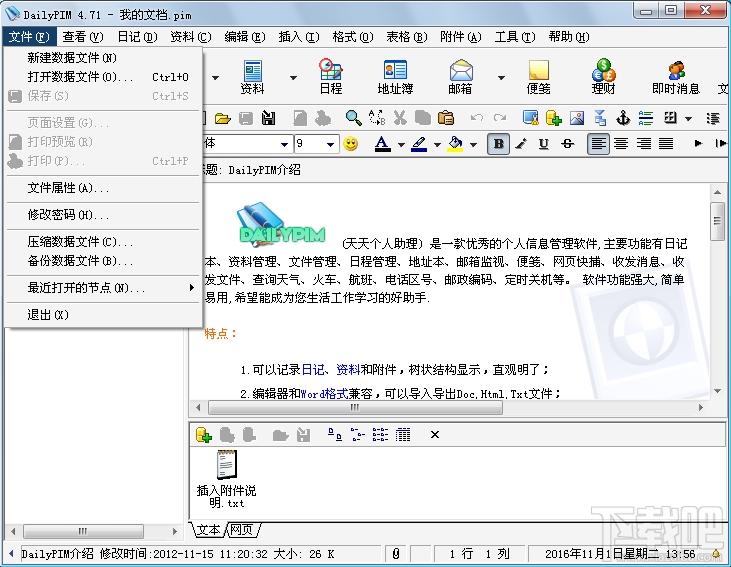Click the magnifier find icon

pos(353,118)
